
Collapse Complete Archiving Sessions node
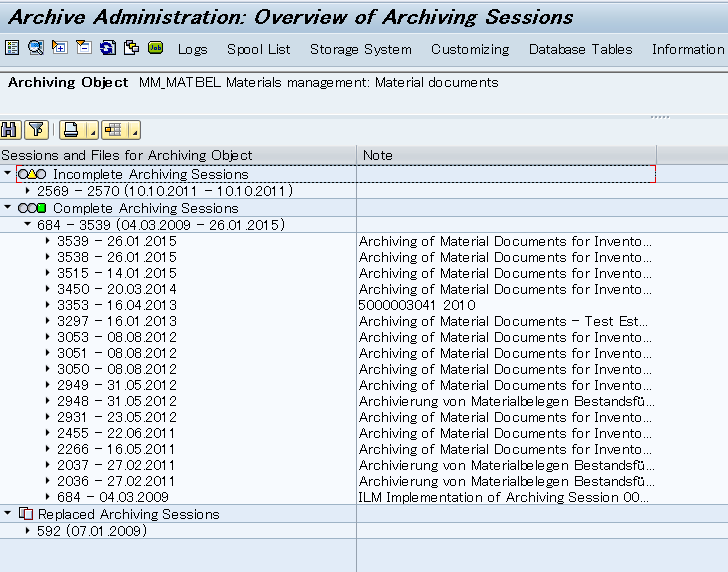(7, 207)
